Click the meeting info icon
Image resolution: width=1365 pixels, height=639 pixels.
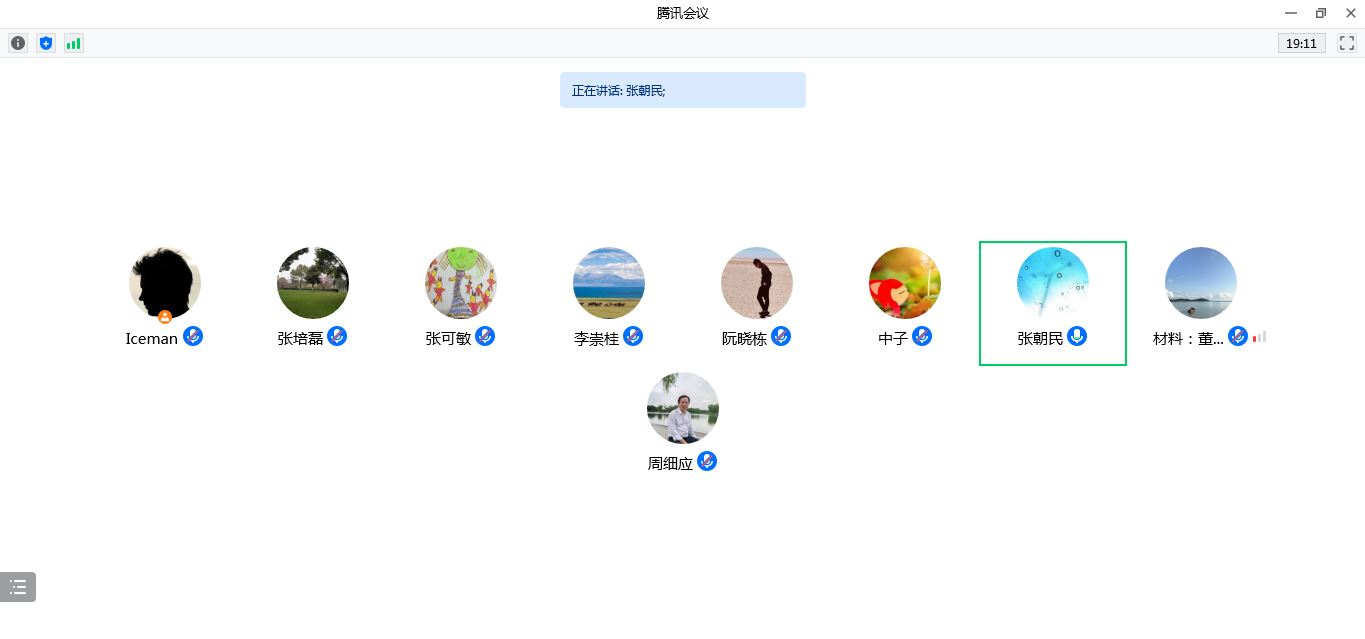point(18,43)
